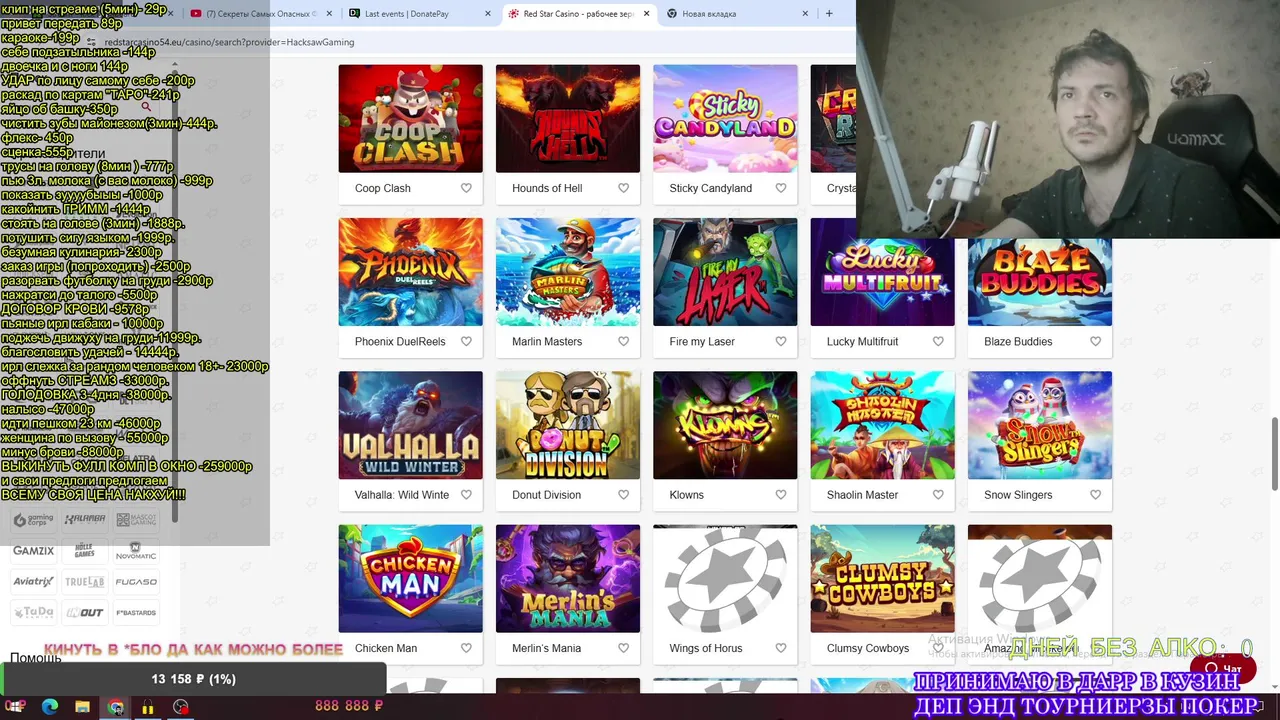The width and height of the screenshot is (1280, 720).
Task: Launch Klowns game thumbnail
Action: click(x=725, y=425)
